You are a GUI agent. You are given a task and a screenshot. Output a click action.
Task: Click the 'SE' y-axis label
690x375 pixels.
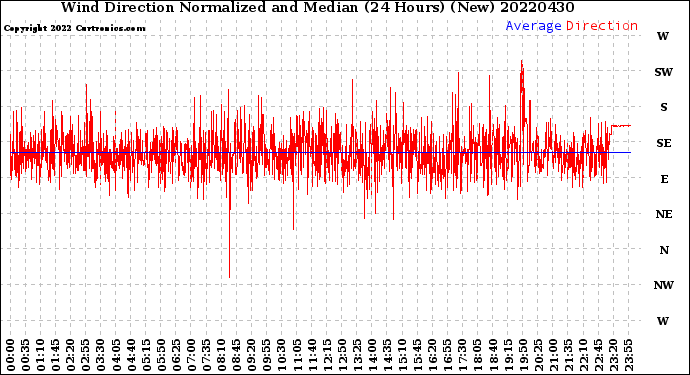coord(664,143)
